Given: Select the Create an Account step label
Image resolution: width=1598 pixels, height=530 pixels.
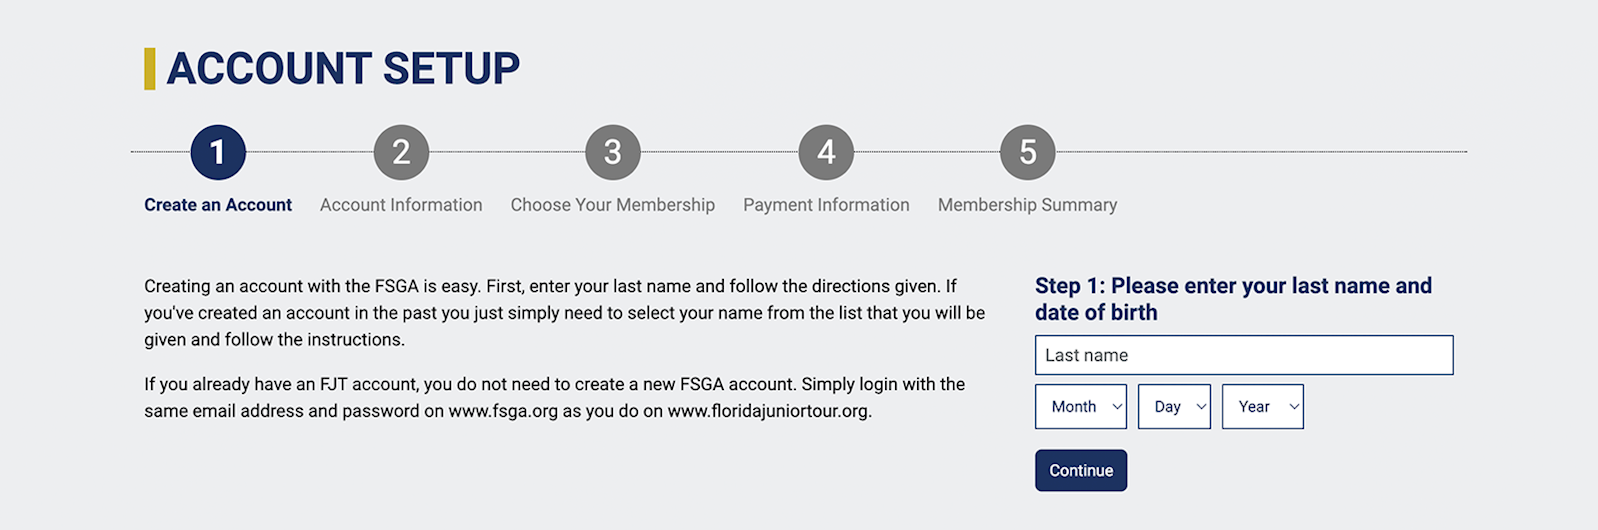Looking at the screenshot, I should pyautogui.click(x=218, y=205).
